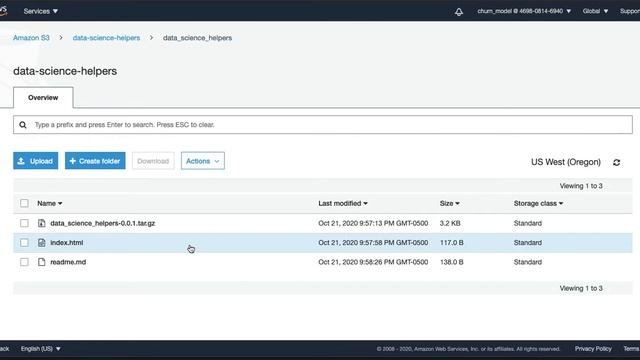Click the file icon next to index.html
640x360 pixels.
41,242
